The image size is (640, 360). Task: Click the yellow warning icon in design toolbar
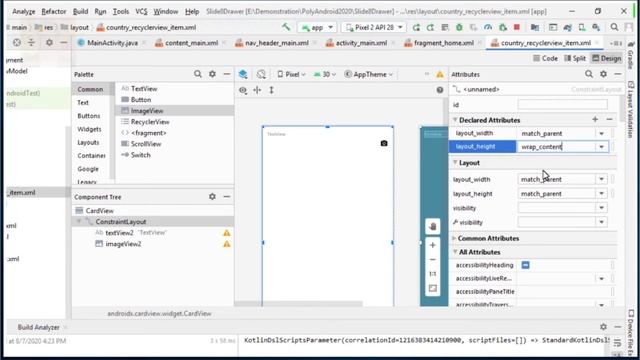click(x=440, y=74)
